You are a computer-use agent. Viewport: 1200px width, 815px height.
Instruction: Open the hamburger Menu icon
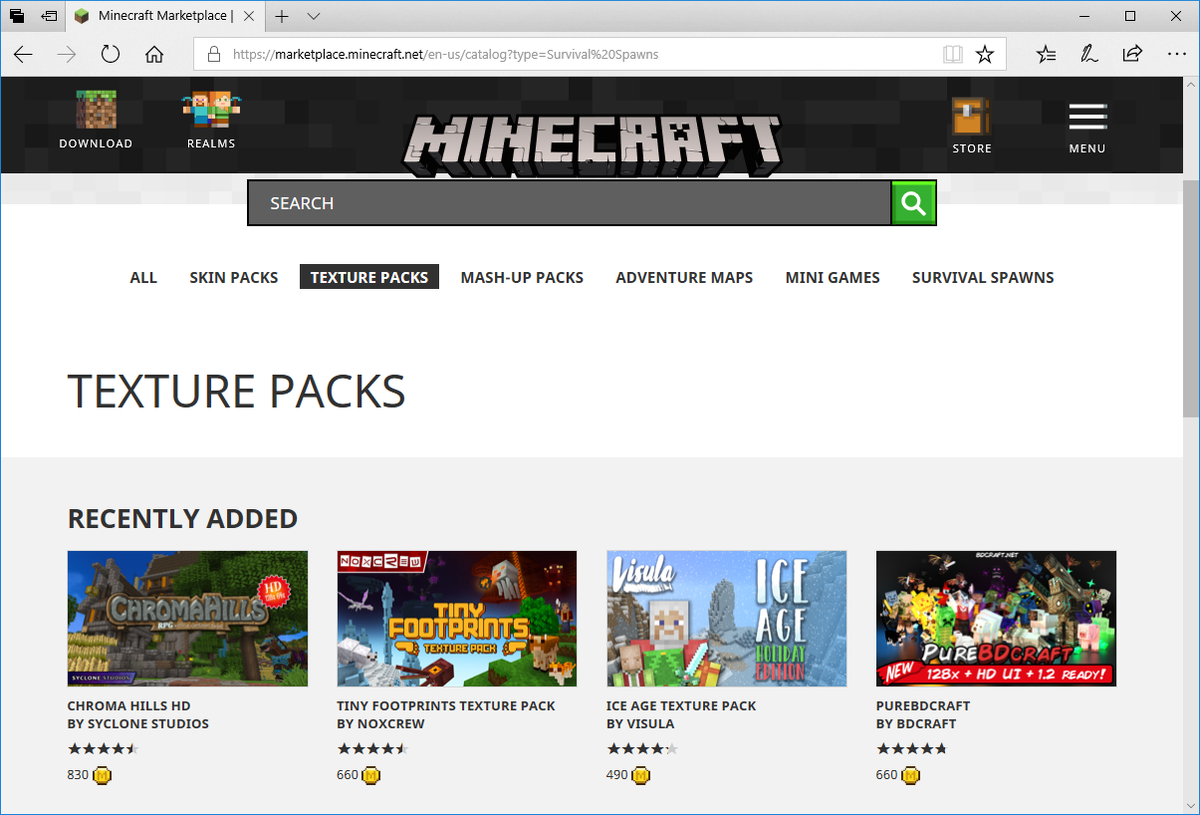[1087, 117]
